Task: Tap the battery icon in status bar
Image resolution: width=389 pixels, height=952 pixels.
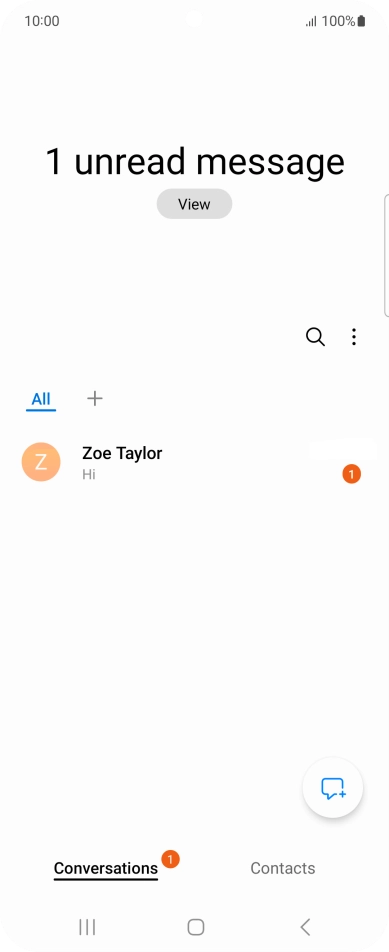Action: click(361, 21)
